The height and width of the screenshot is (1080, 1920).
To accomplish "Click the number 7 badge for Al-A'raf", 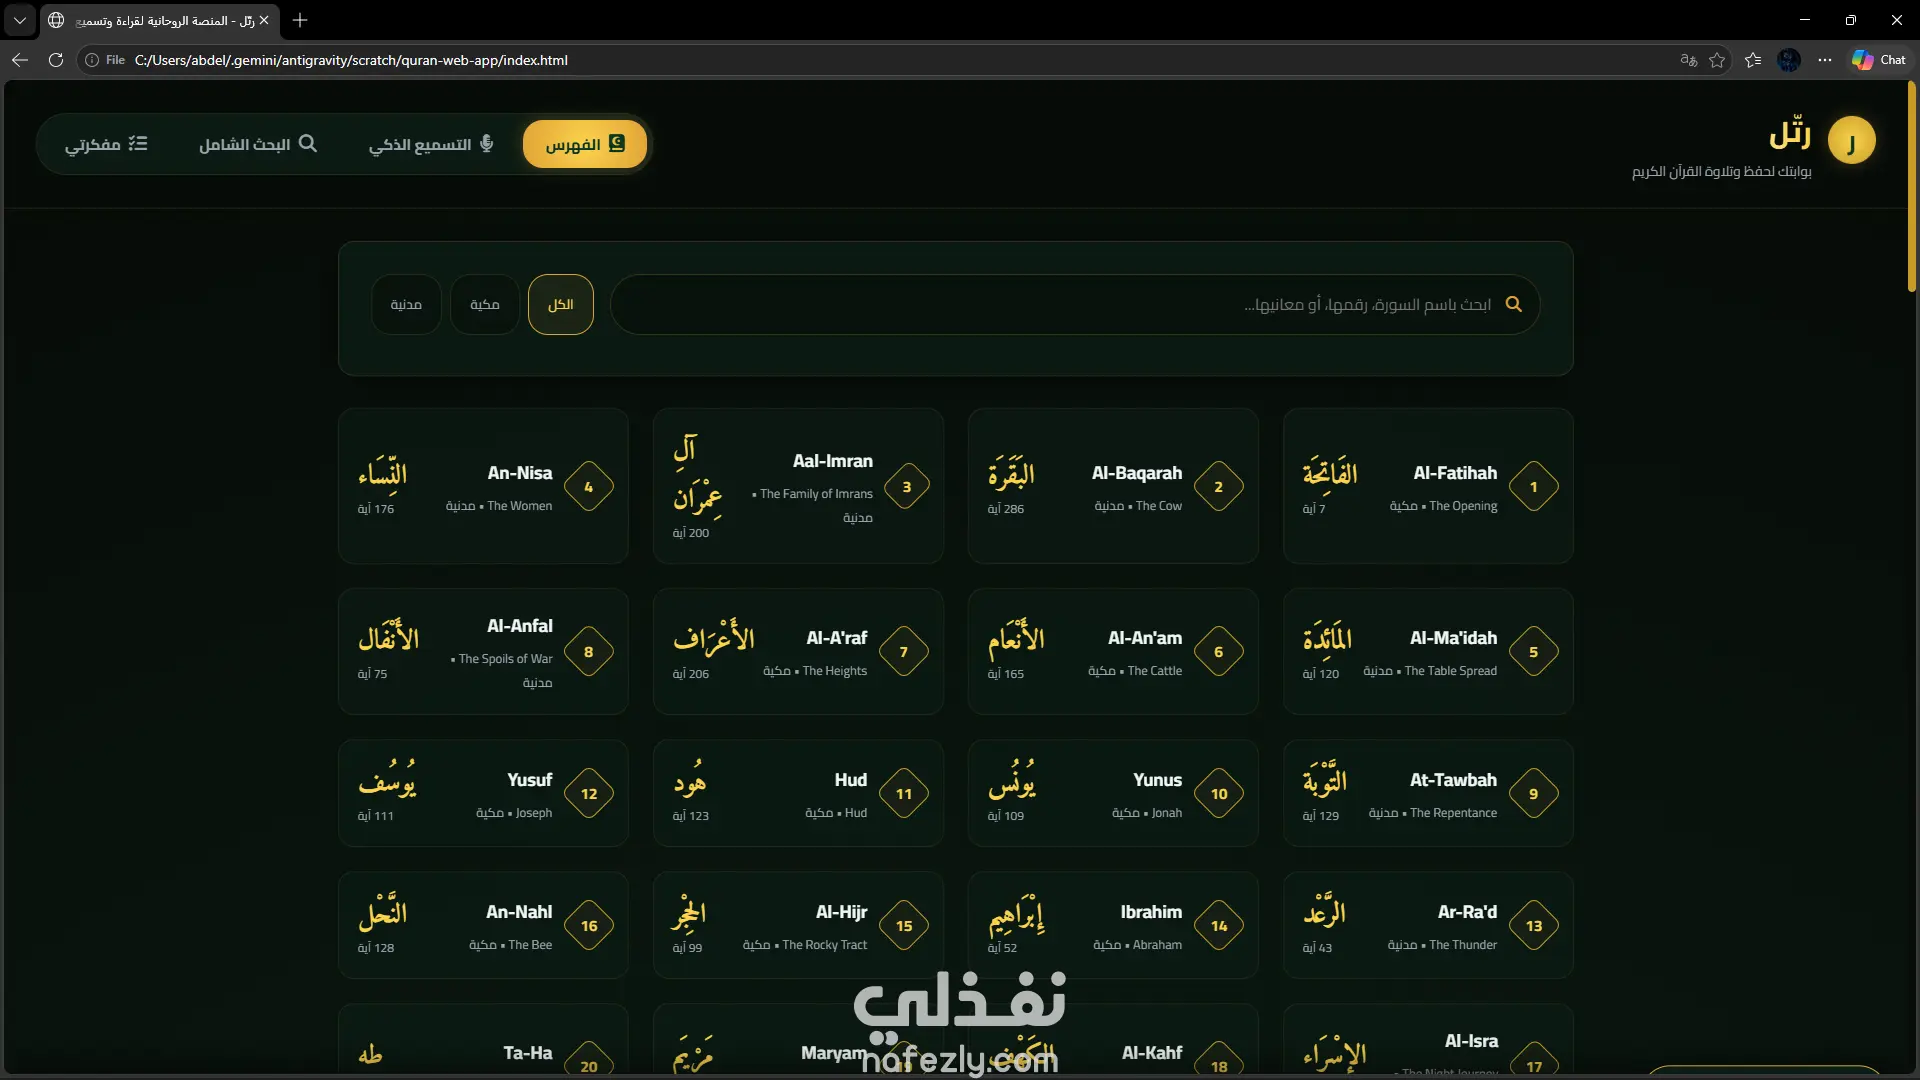I will point(904,652).
